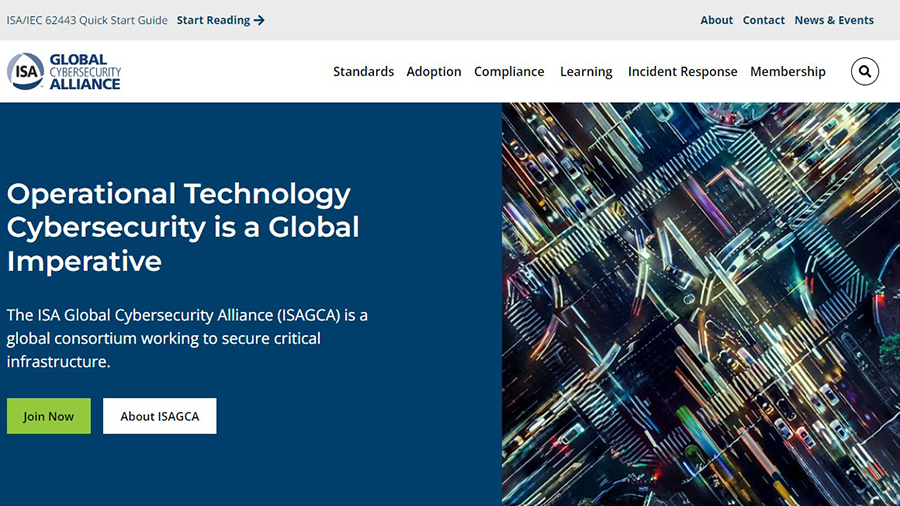Image resolution: width=900 pixels, height=506 pixels.
Task: Click the Start Reading arrow link
Action: click(220, 20)
